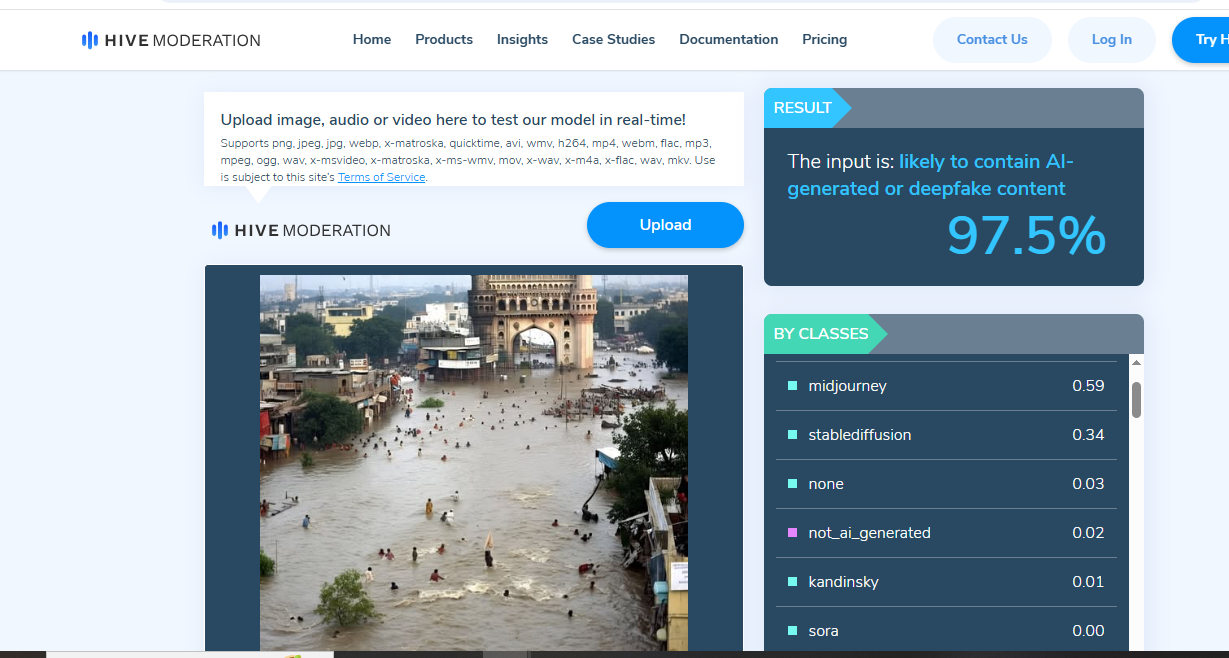The height and width of the screenshot is (658, 1229).
Task: Open the Documentation nav link
Action: pyautogui.click(x=728, y=40)
